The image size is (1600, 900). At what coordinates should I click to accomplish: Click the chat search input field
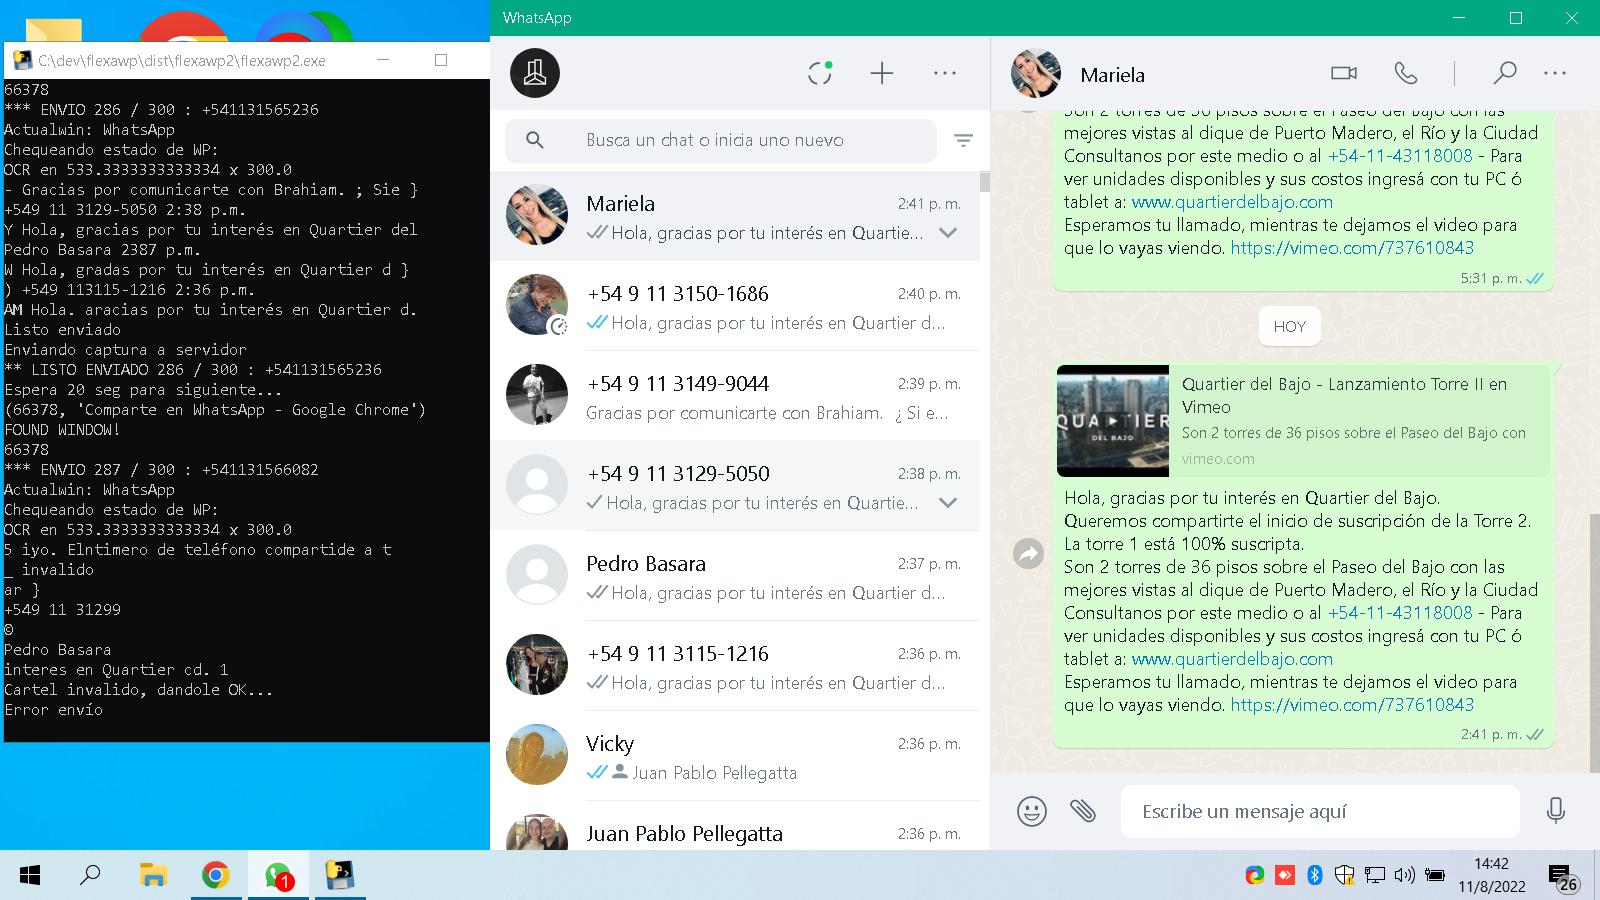coord(721,140)
